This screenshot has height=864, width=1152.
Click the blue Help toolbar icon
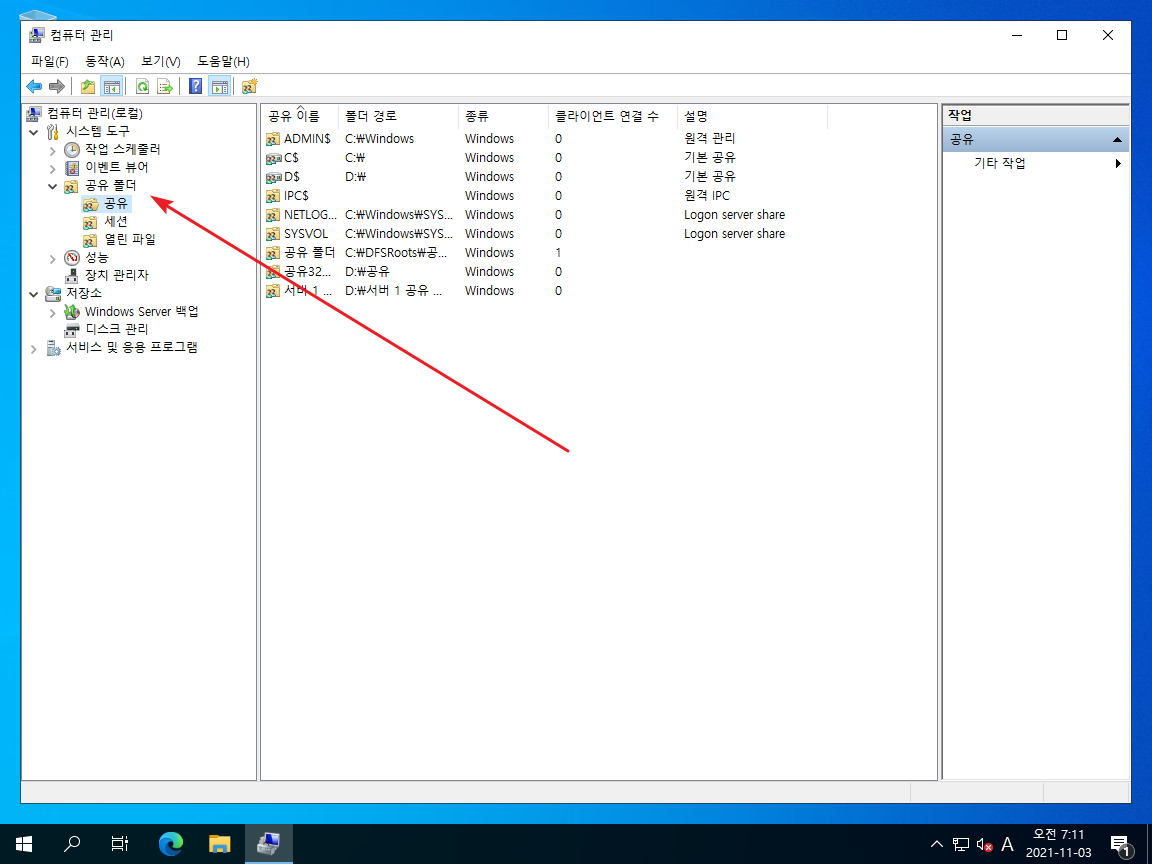[x=195, y=86]
